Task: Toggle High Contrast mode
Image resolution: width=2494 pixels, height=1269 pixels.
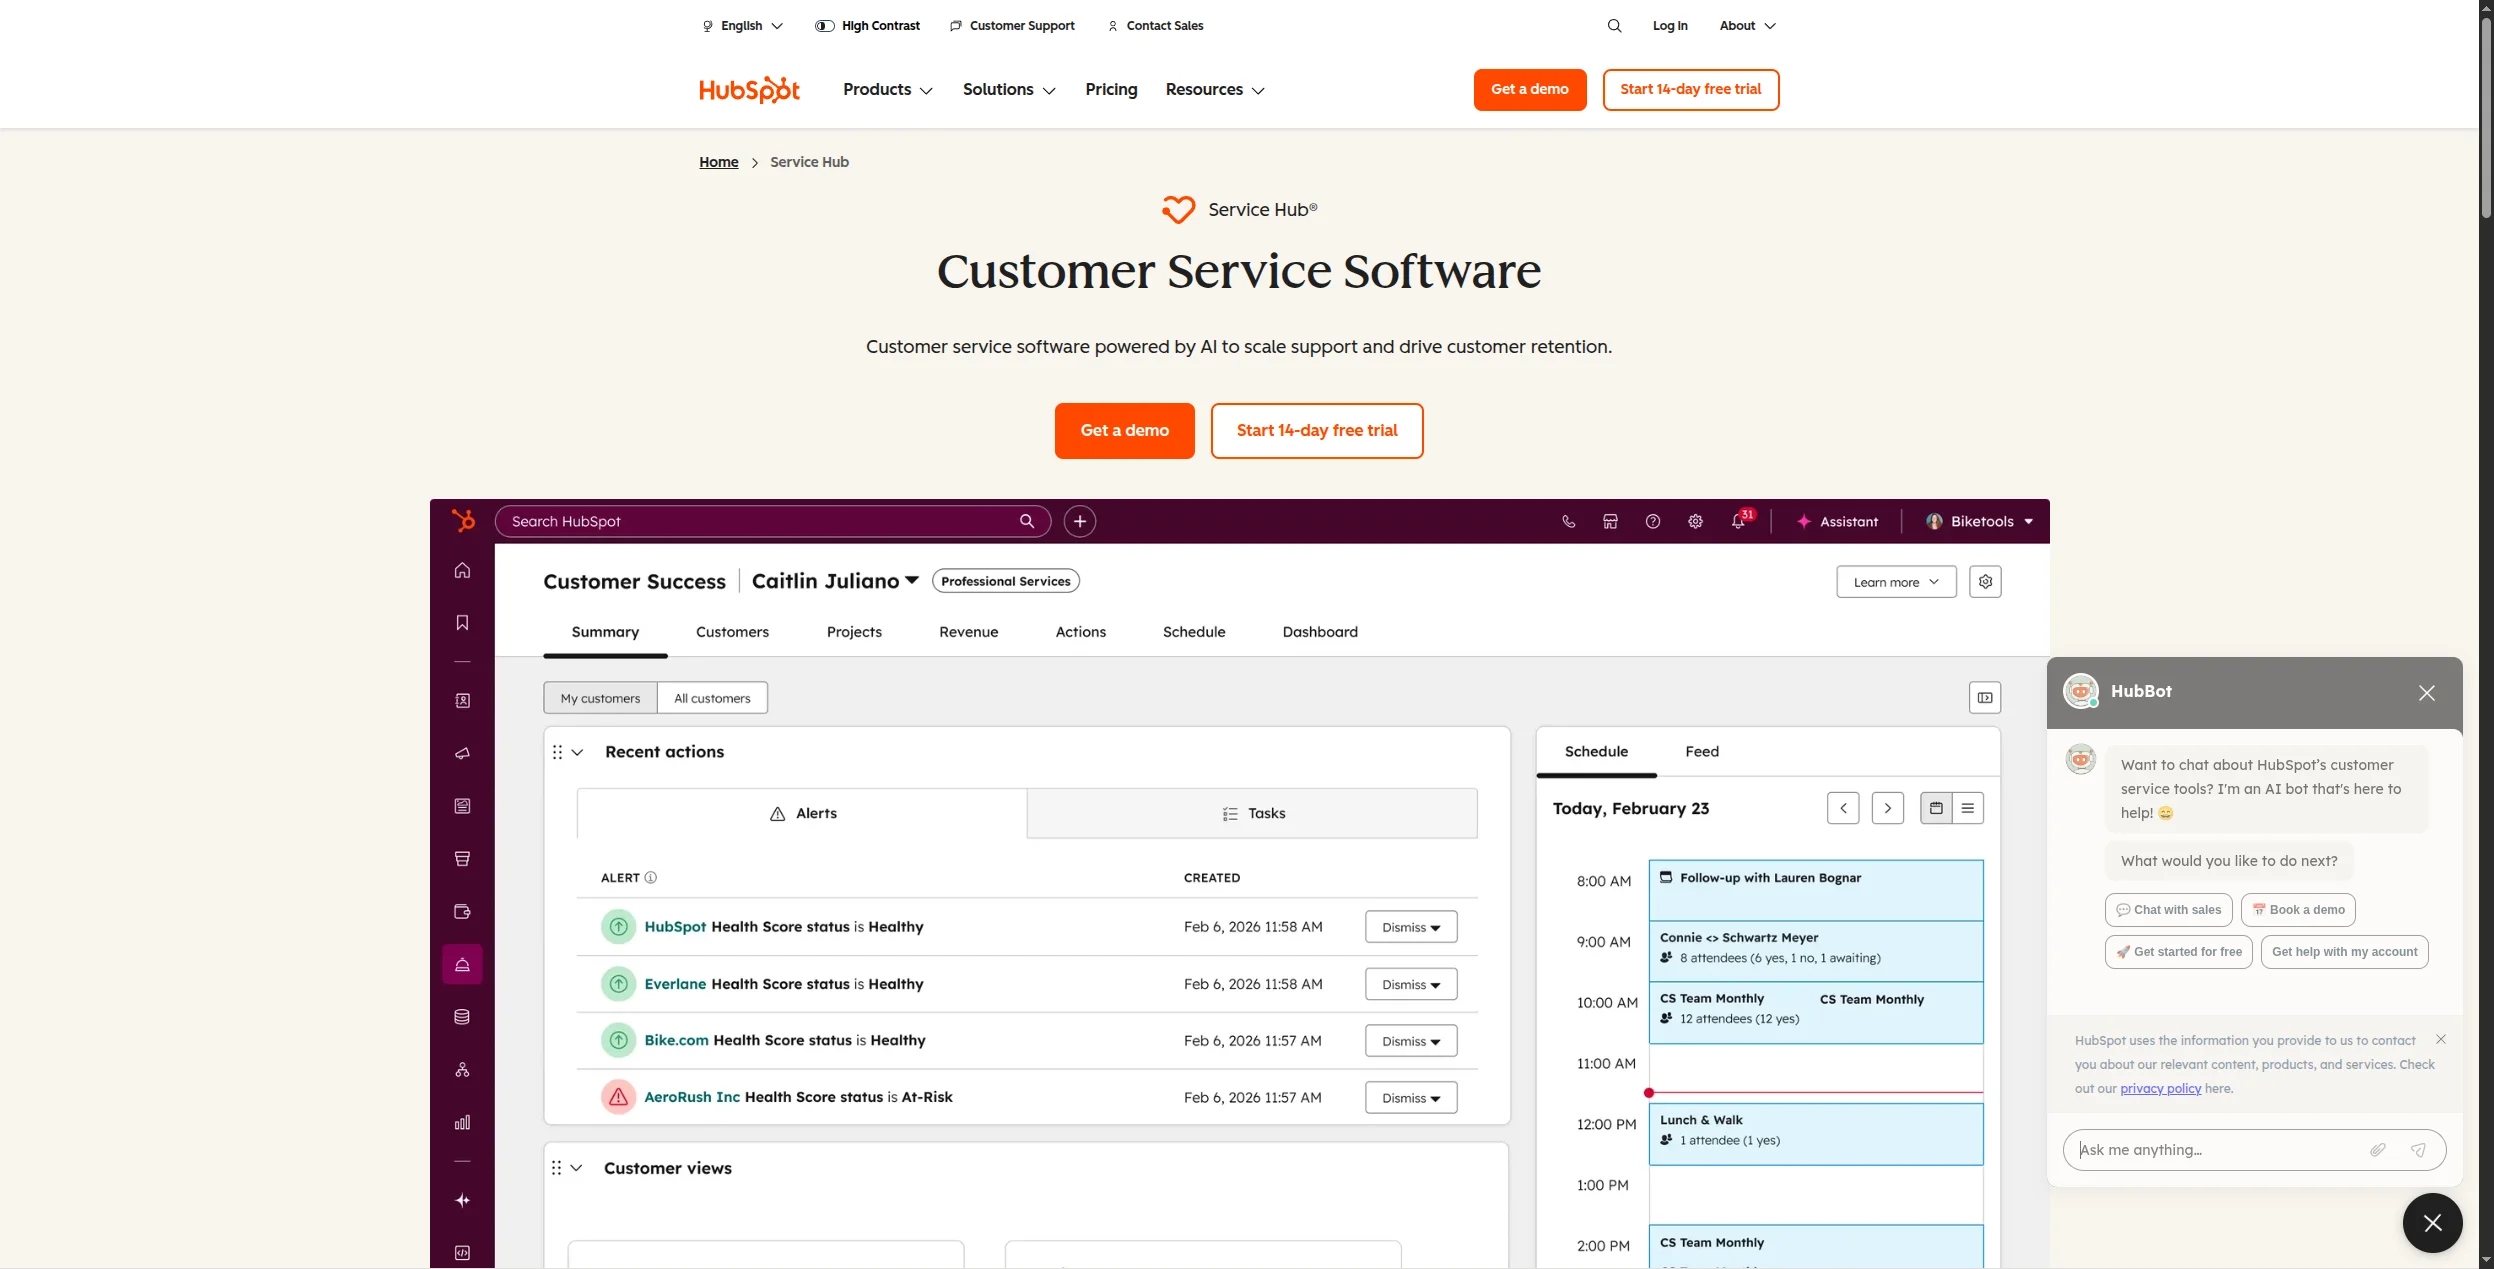Action: point(867,26)
